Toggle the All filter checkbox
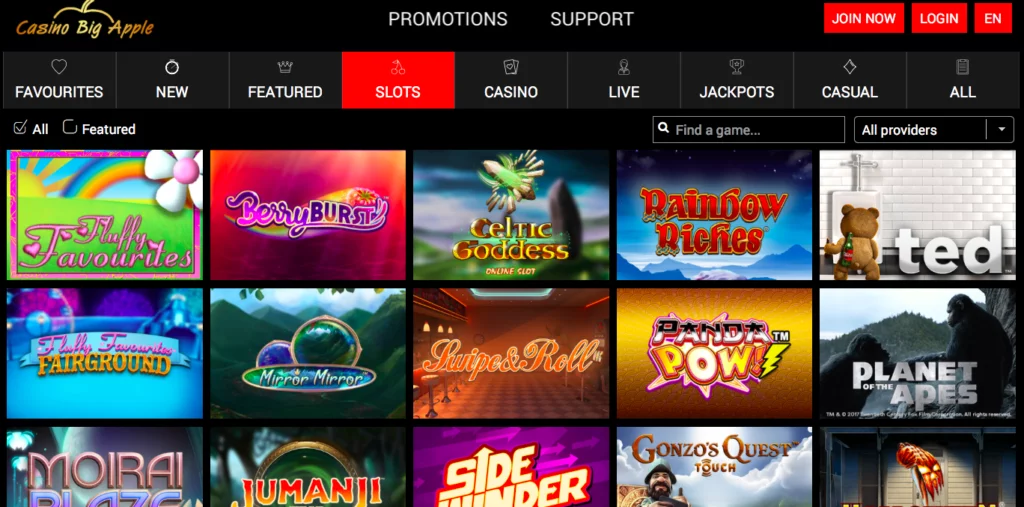 (20, 127)
